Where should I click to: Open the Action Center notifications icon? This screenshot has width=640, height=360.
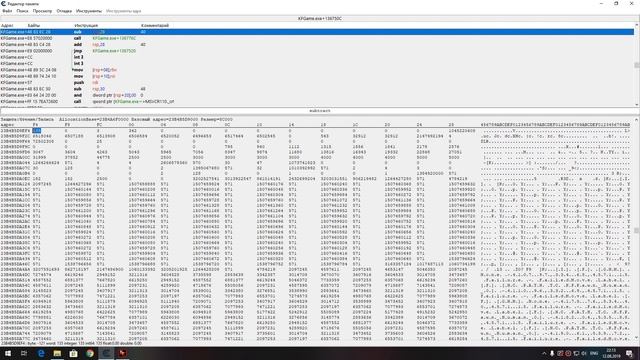click(630, 353)
